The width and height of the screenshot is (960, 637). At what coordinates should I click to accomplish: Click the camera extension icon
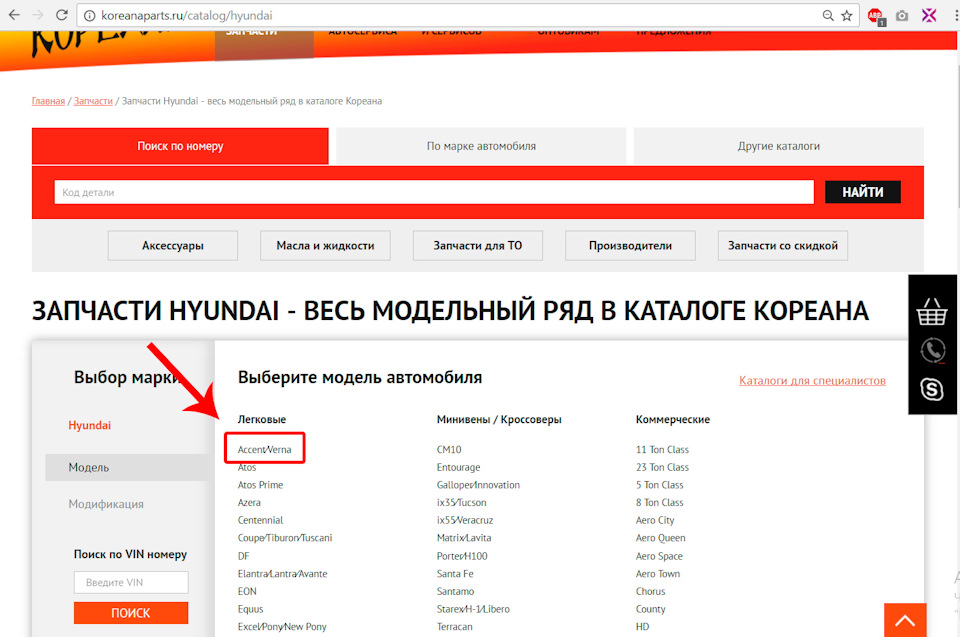point(902,16)
